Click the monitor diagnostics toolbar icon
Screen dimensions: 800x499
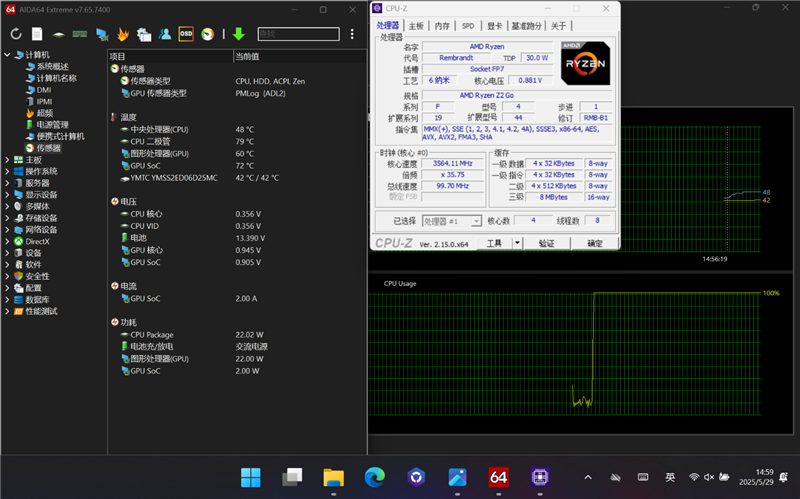[102, 34]
